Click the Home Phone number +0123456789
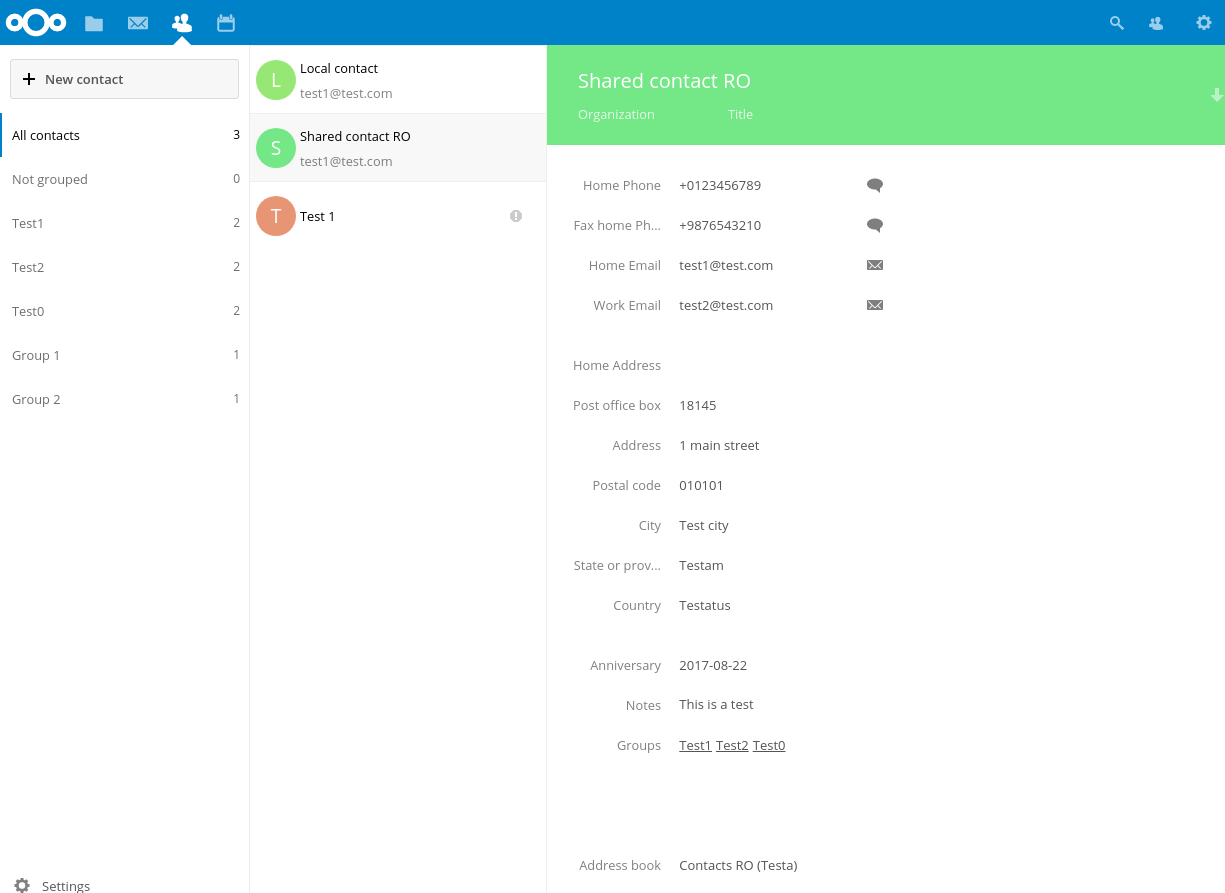Image resolution: width=1225 pixels, height=893 pixels. coord(720,185)
